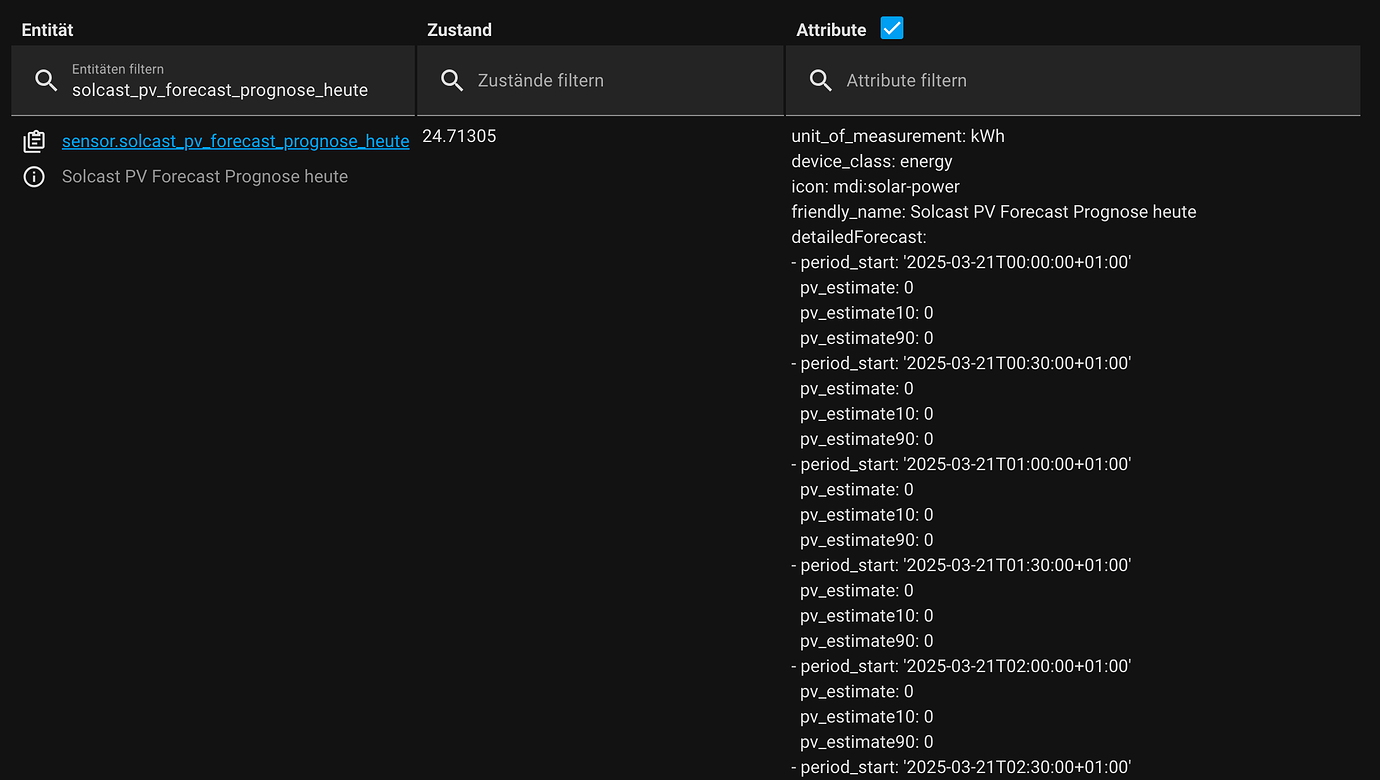Select the unit_of_measurement: kWh line
The image size is (1380, 780).
click(898, 136)
